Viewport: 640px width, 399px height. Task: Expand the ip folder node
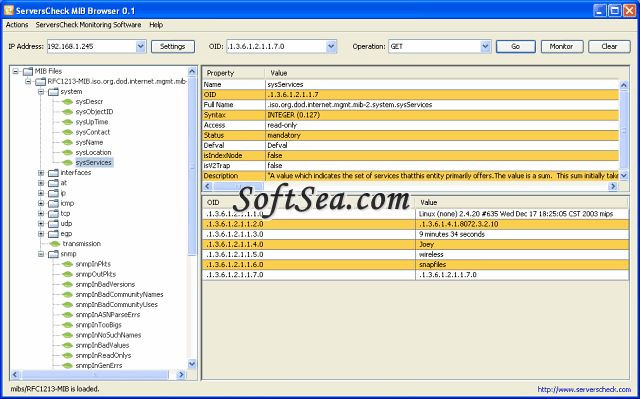41,193
